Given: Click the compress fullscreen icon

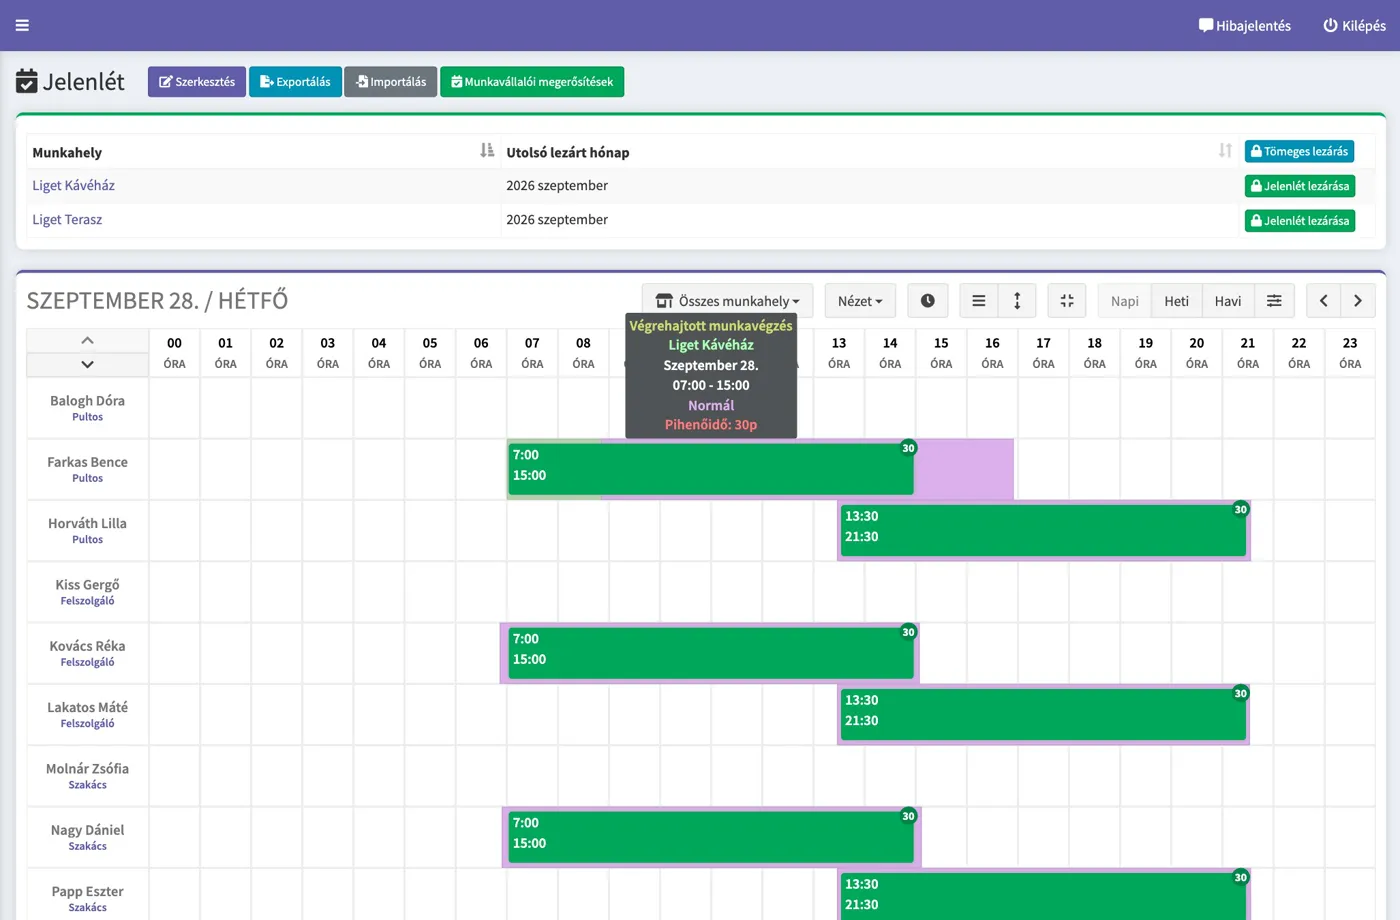Looking at the screenshot, I should [x=1067, y=301].
